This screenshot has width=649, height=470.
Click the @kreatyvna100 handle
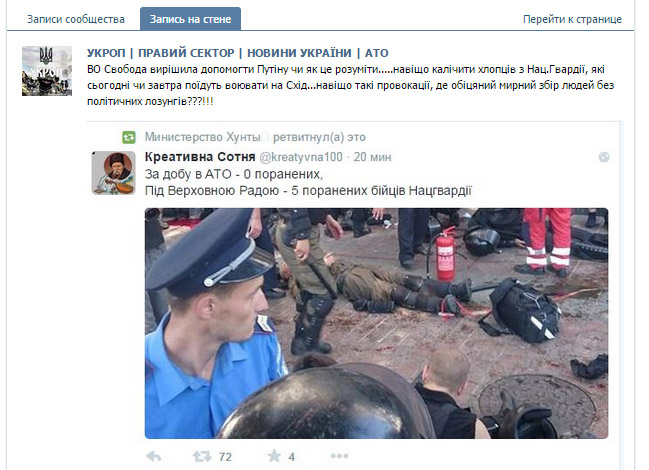(x=301, y=157)
